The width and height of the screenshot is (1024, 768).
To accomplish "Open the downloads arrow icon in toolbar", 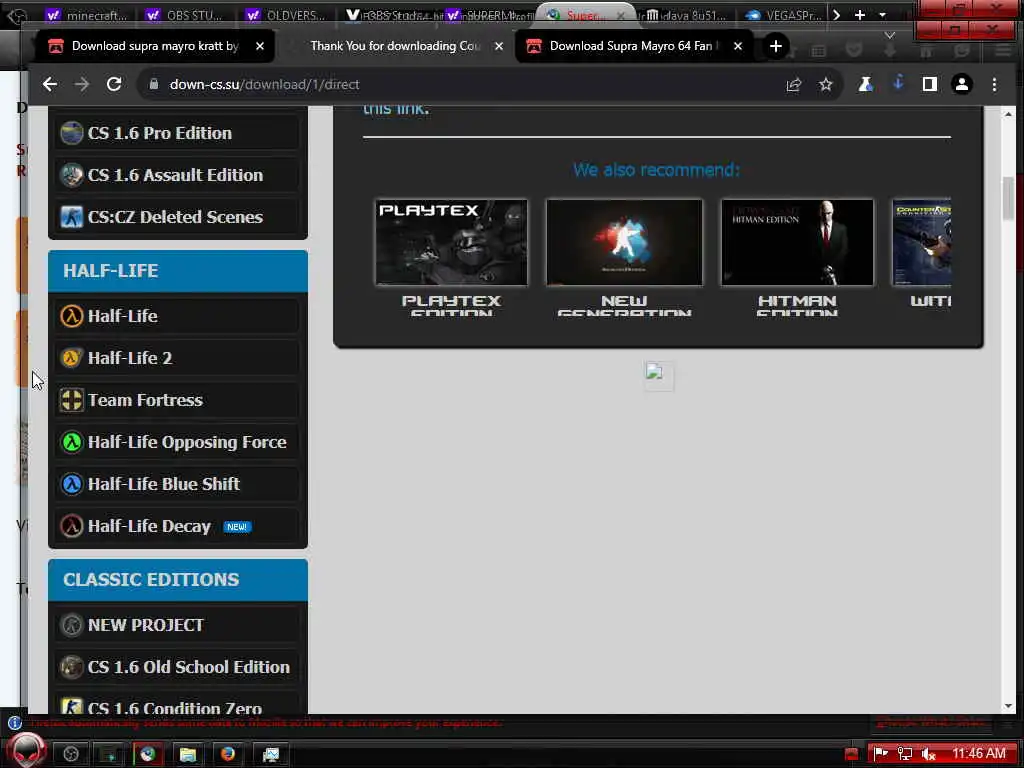I will pyautogui.click(x=898, y=83).
